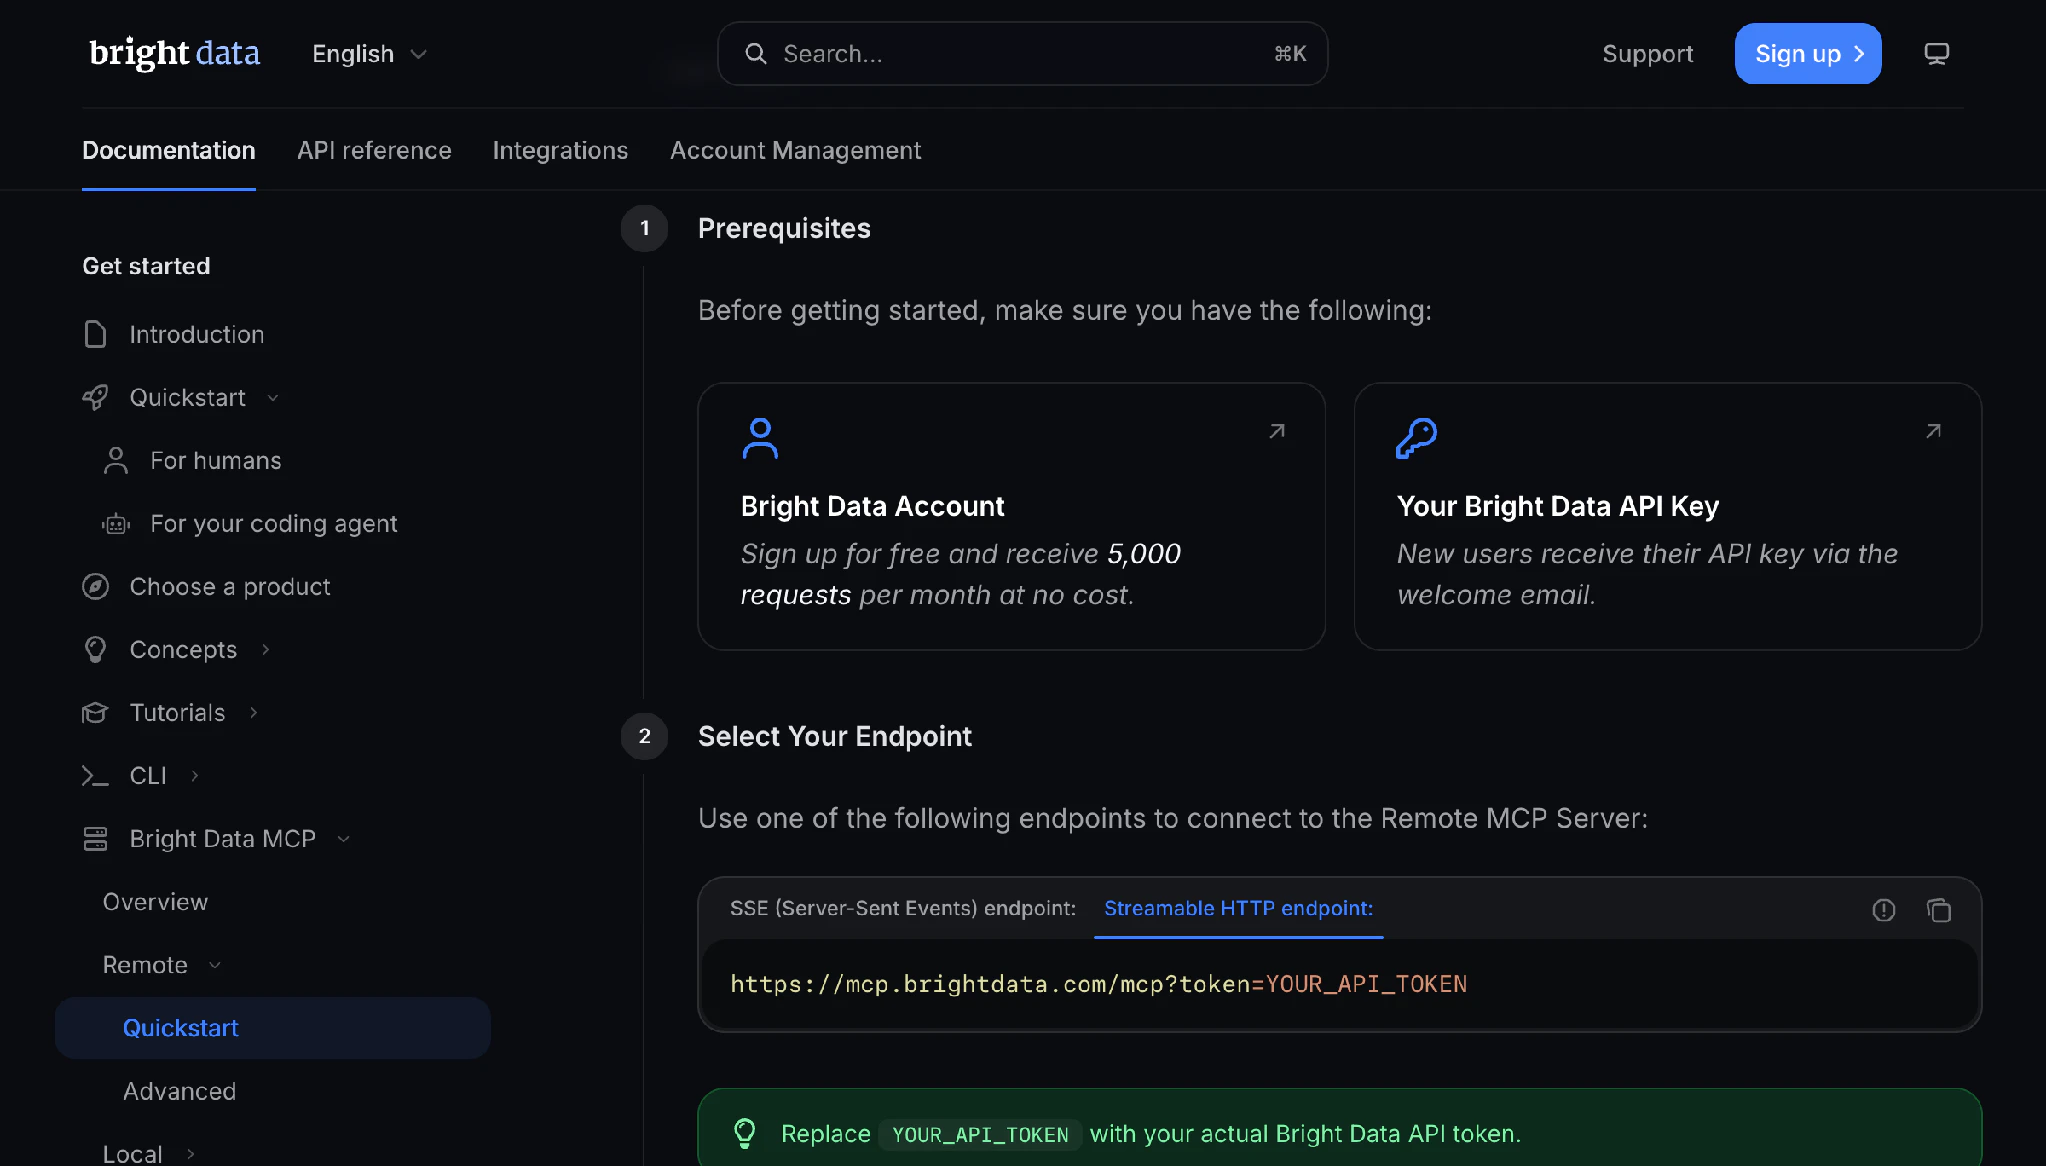
Task: Click the Tutorials graduation cap icon
Action: (95, 712)
